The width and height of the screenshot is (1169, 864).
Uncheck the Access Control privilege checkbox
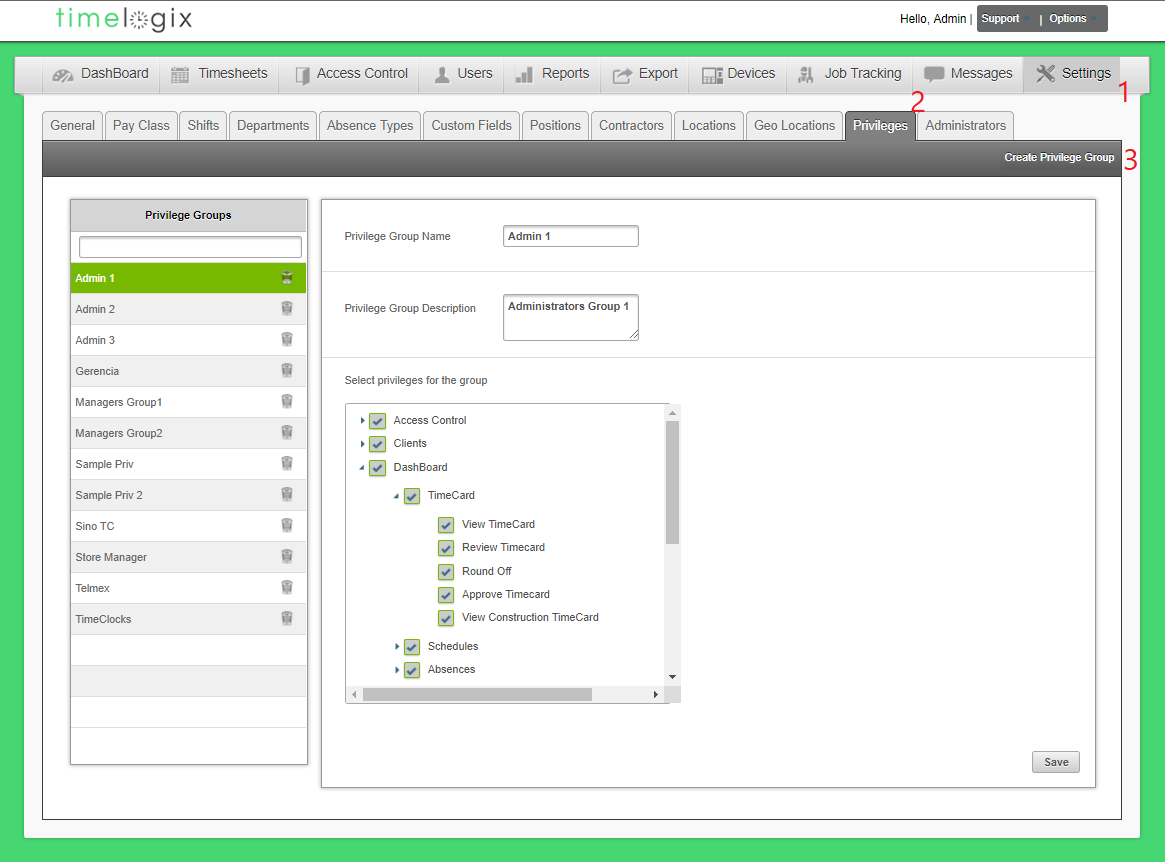coord(378,421)
